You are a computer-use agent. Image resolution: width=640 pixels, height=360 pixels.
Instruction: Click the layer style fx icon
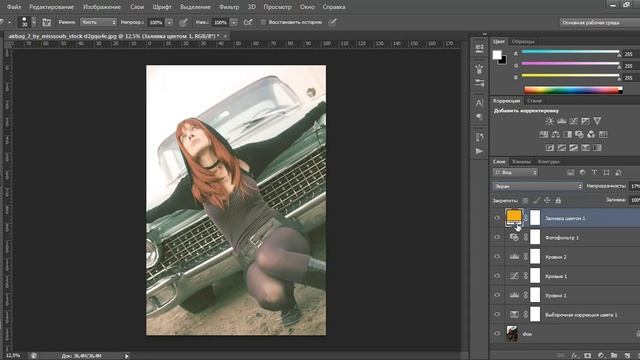(575, 356)
